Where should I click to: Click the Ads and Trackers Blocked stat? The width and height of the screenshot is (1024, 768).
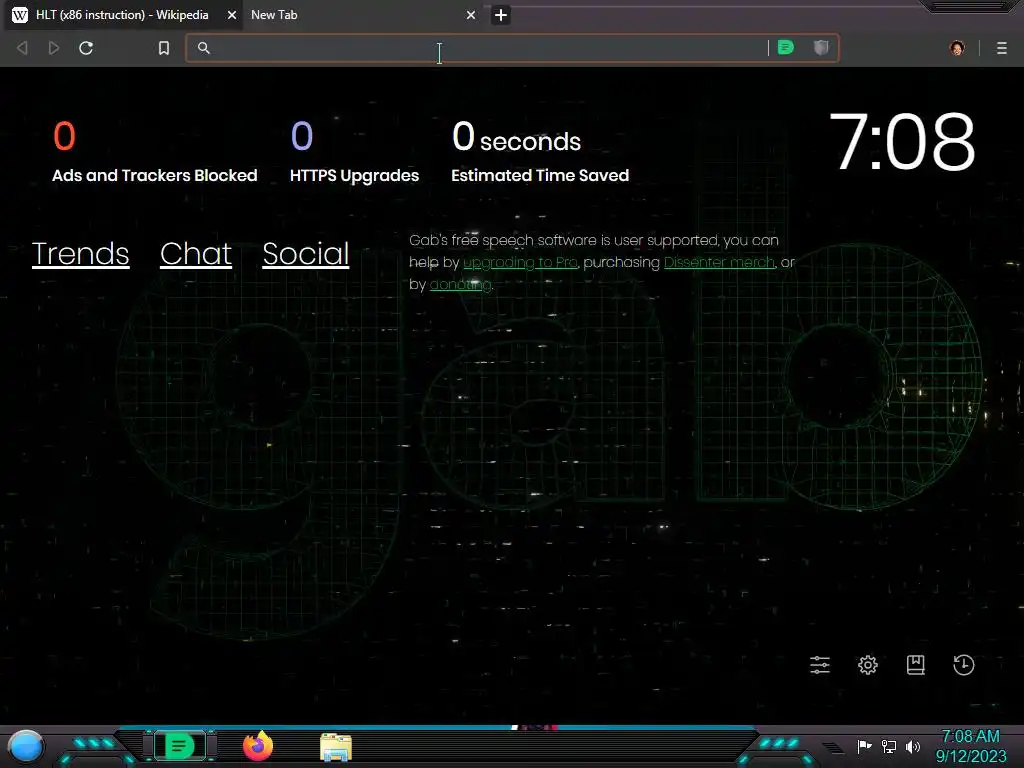click(155, 152)
